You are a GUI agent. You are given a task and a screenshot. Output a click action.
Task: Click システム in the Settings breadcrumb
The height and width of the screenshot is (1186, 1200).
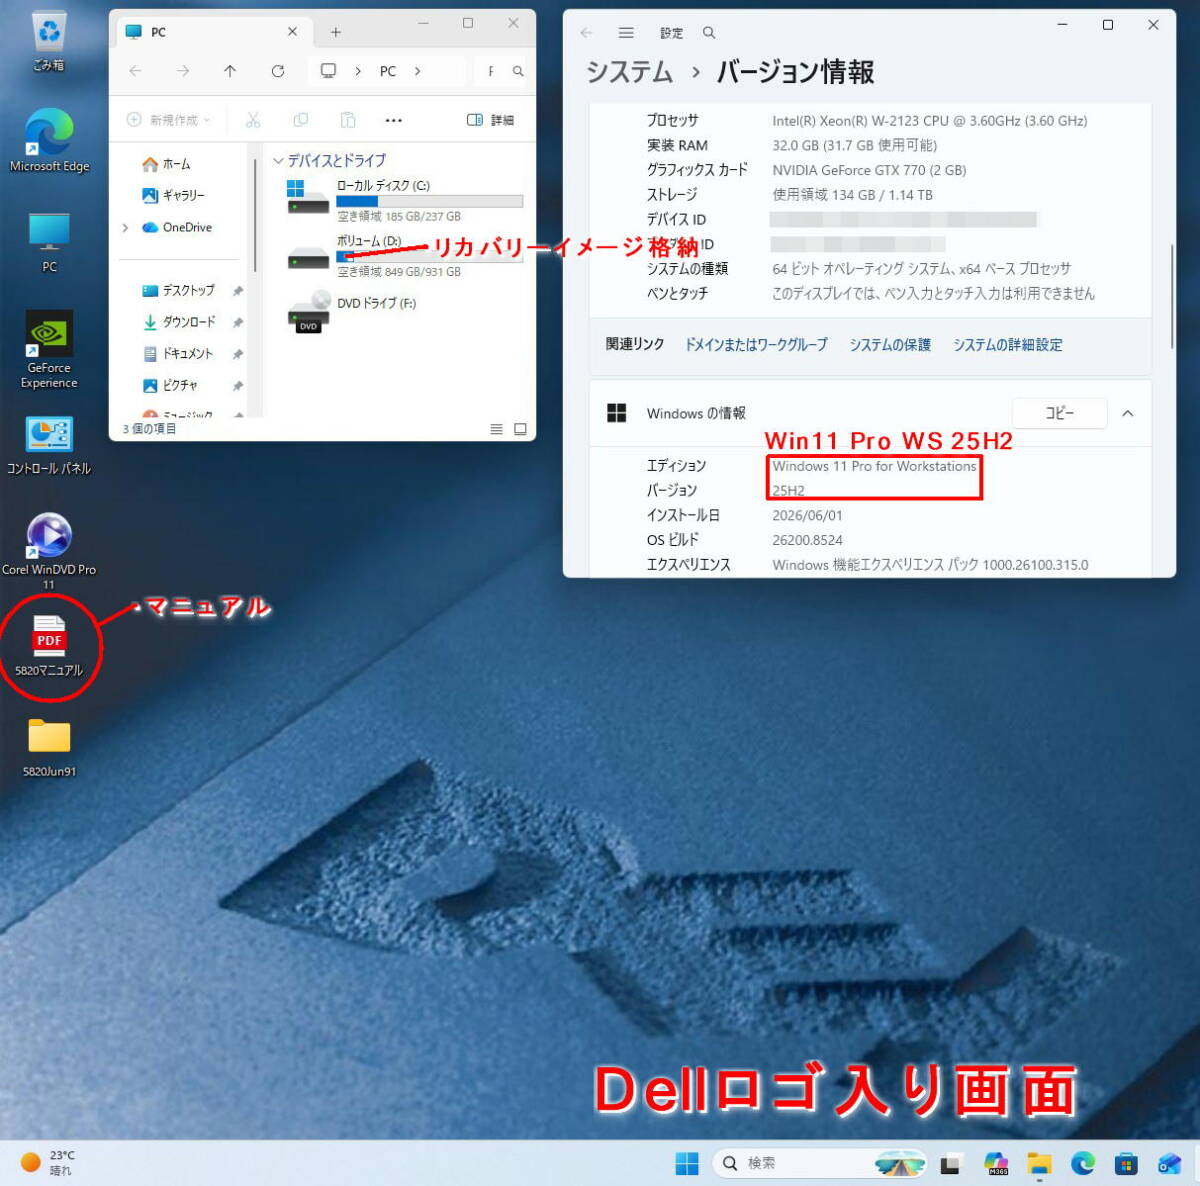630,72
